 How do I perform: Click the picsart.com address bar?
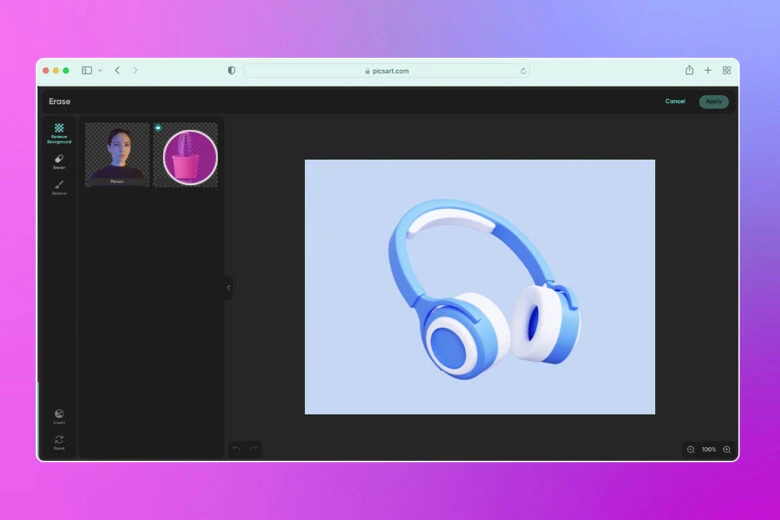coord(386,71)
